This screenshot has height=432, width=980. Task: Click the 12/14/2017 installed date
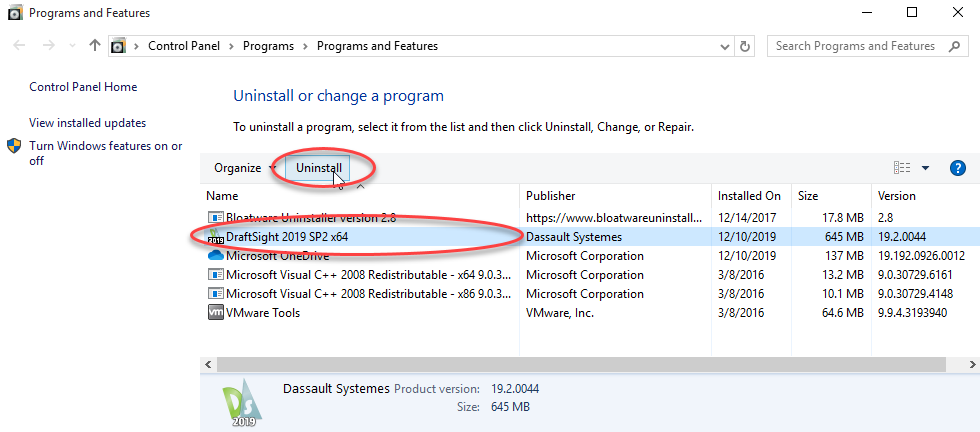pos(747,218)
